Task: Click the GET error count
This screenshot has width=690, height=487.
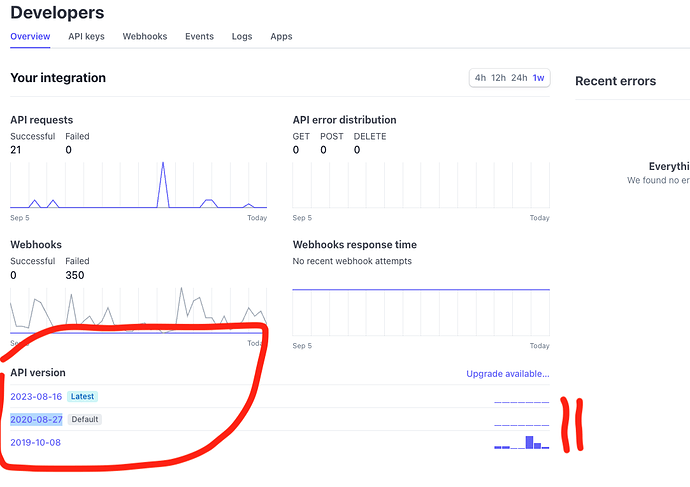Action: 296,150
